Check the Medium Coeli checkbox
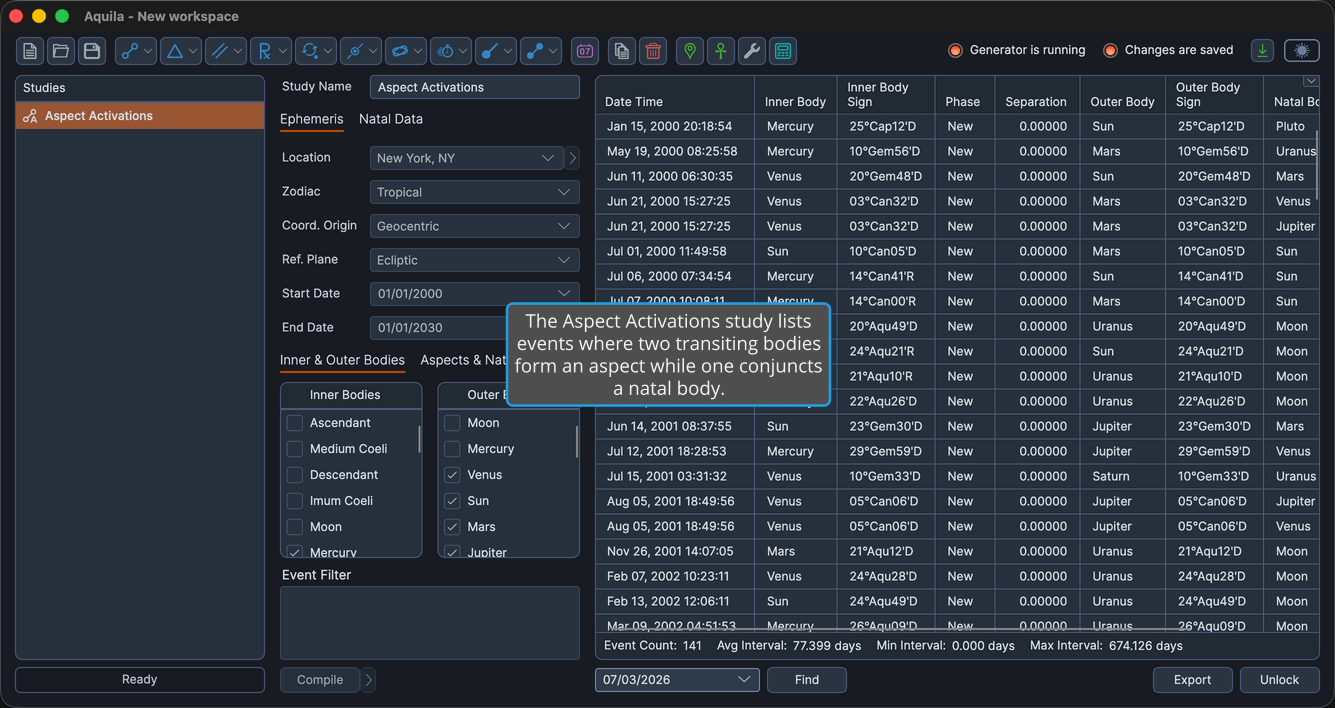The width and height of the screenshot is (1335, 708). click(x=295, y=449)
